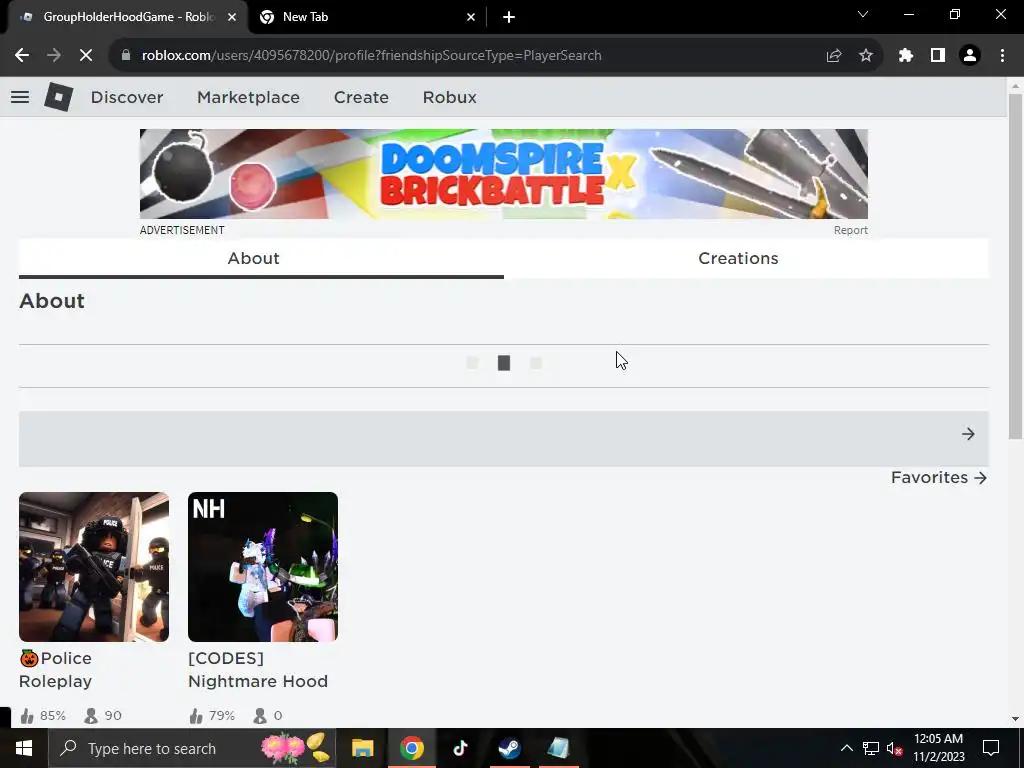
Task: Click the Roblox logo home icon
Action: click(58, 97)
